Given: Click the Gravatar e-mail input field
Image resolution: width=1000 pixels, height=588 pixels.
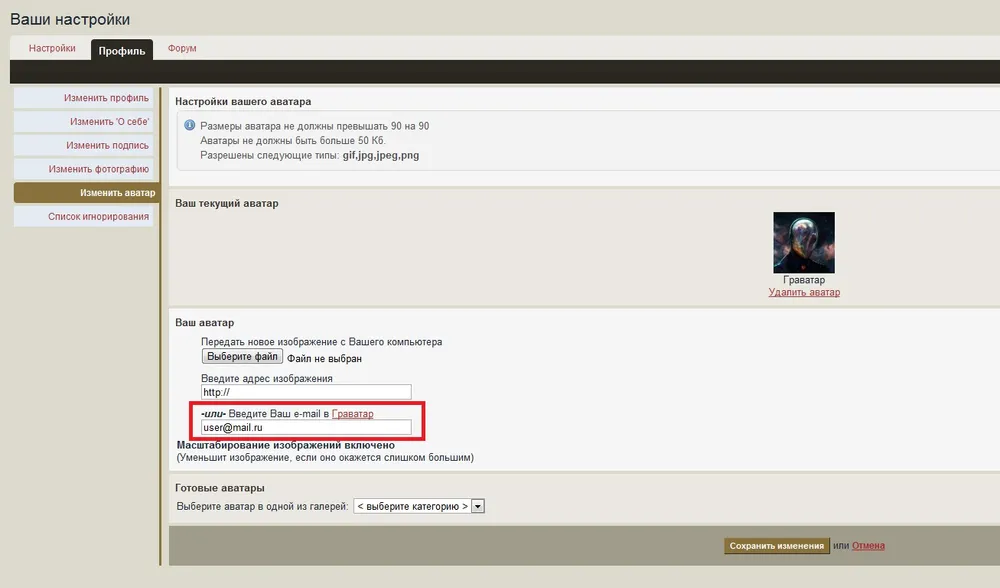Looking at the screenshot, I should [x=306, y=428].
